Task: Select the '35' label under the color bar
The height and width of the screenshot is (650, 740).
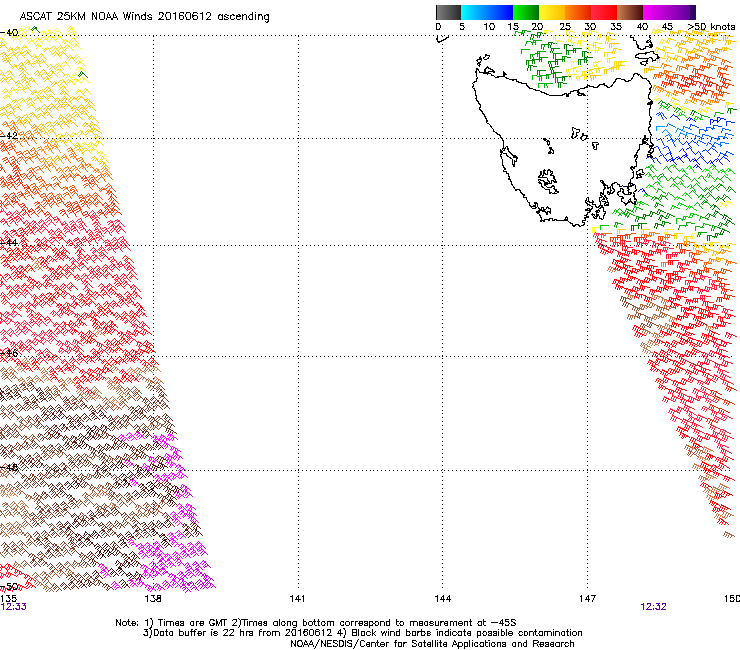Action: click(x=616, y=27)
